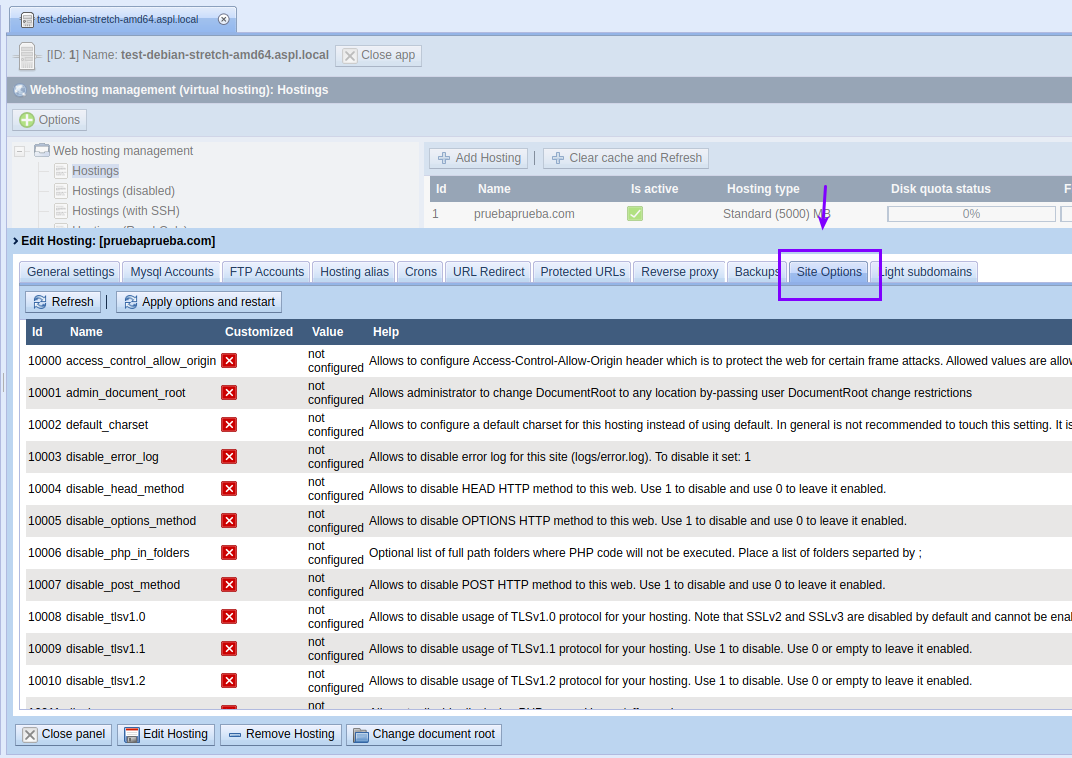Click the pruebaprueba.com hosting name cell
Screen dimensions: 1072x758
click(x=524, y=214)
